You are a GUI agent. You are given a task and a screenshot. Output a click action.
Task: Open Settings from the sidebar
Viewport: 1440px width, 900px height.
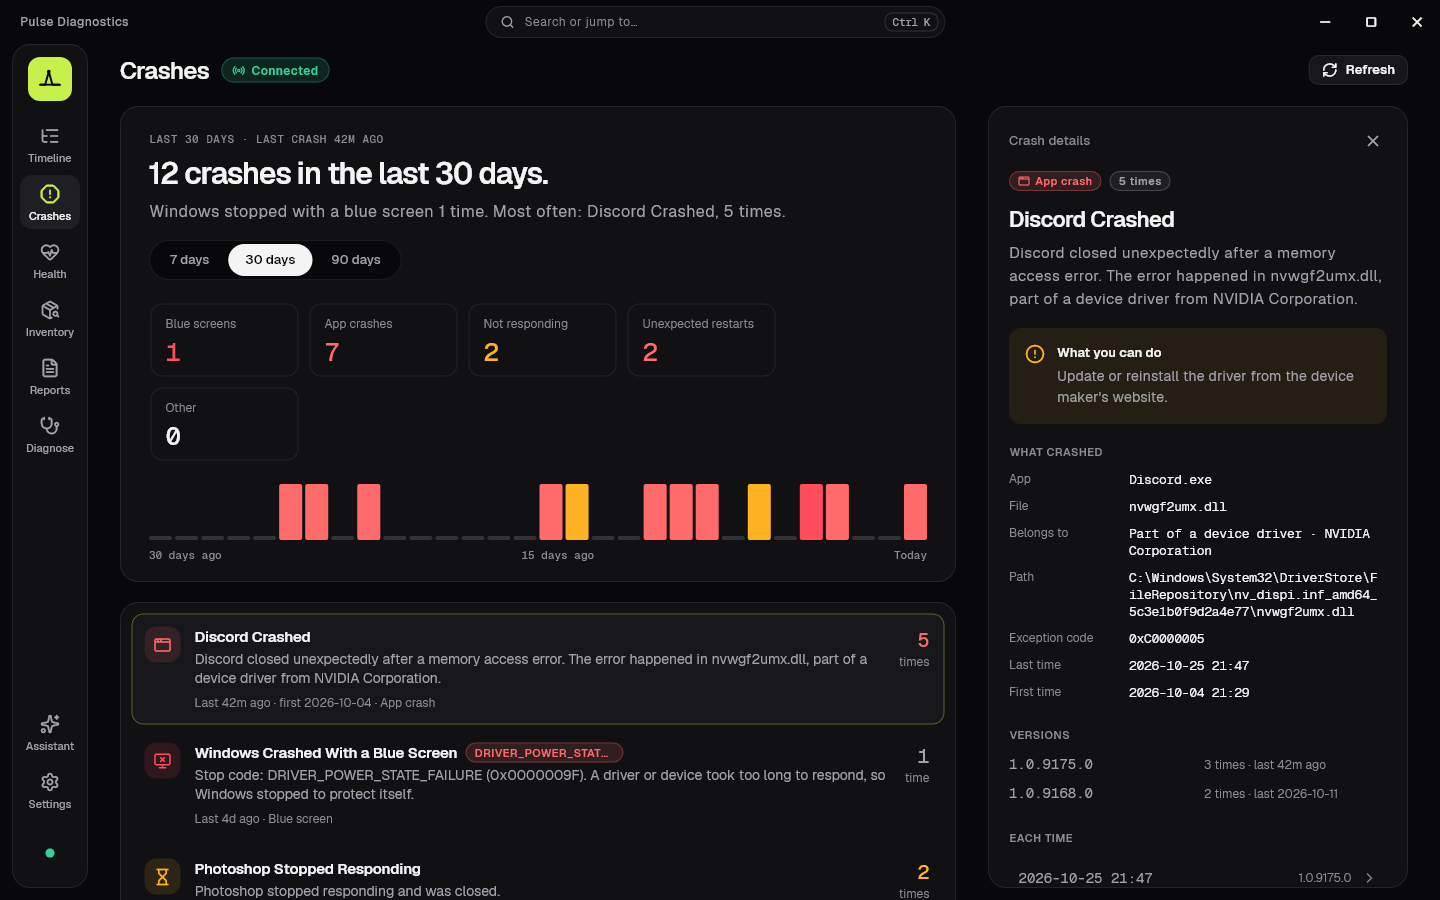(x=50, y=791)
